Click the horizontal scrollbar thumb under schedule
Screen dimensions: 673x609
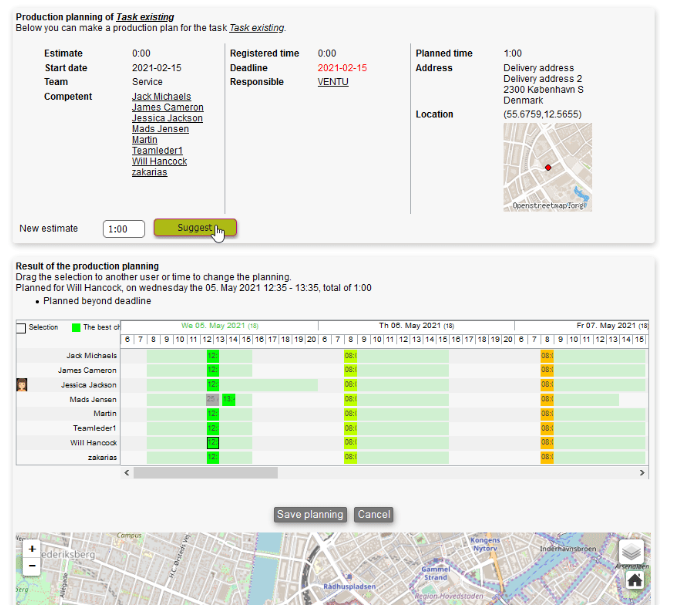(205, 472)
